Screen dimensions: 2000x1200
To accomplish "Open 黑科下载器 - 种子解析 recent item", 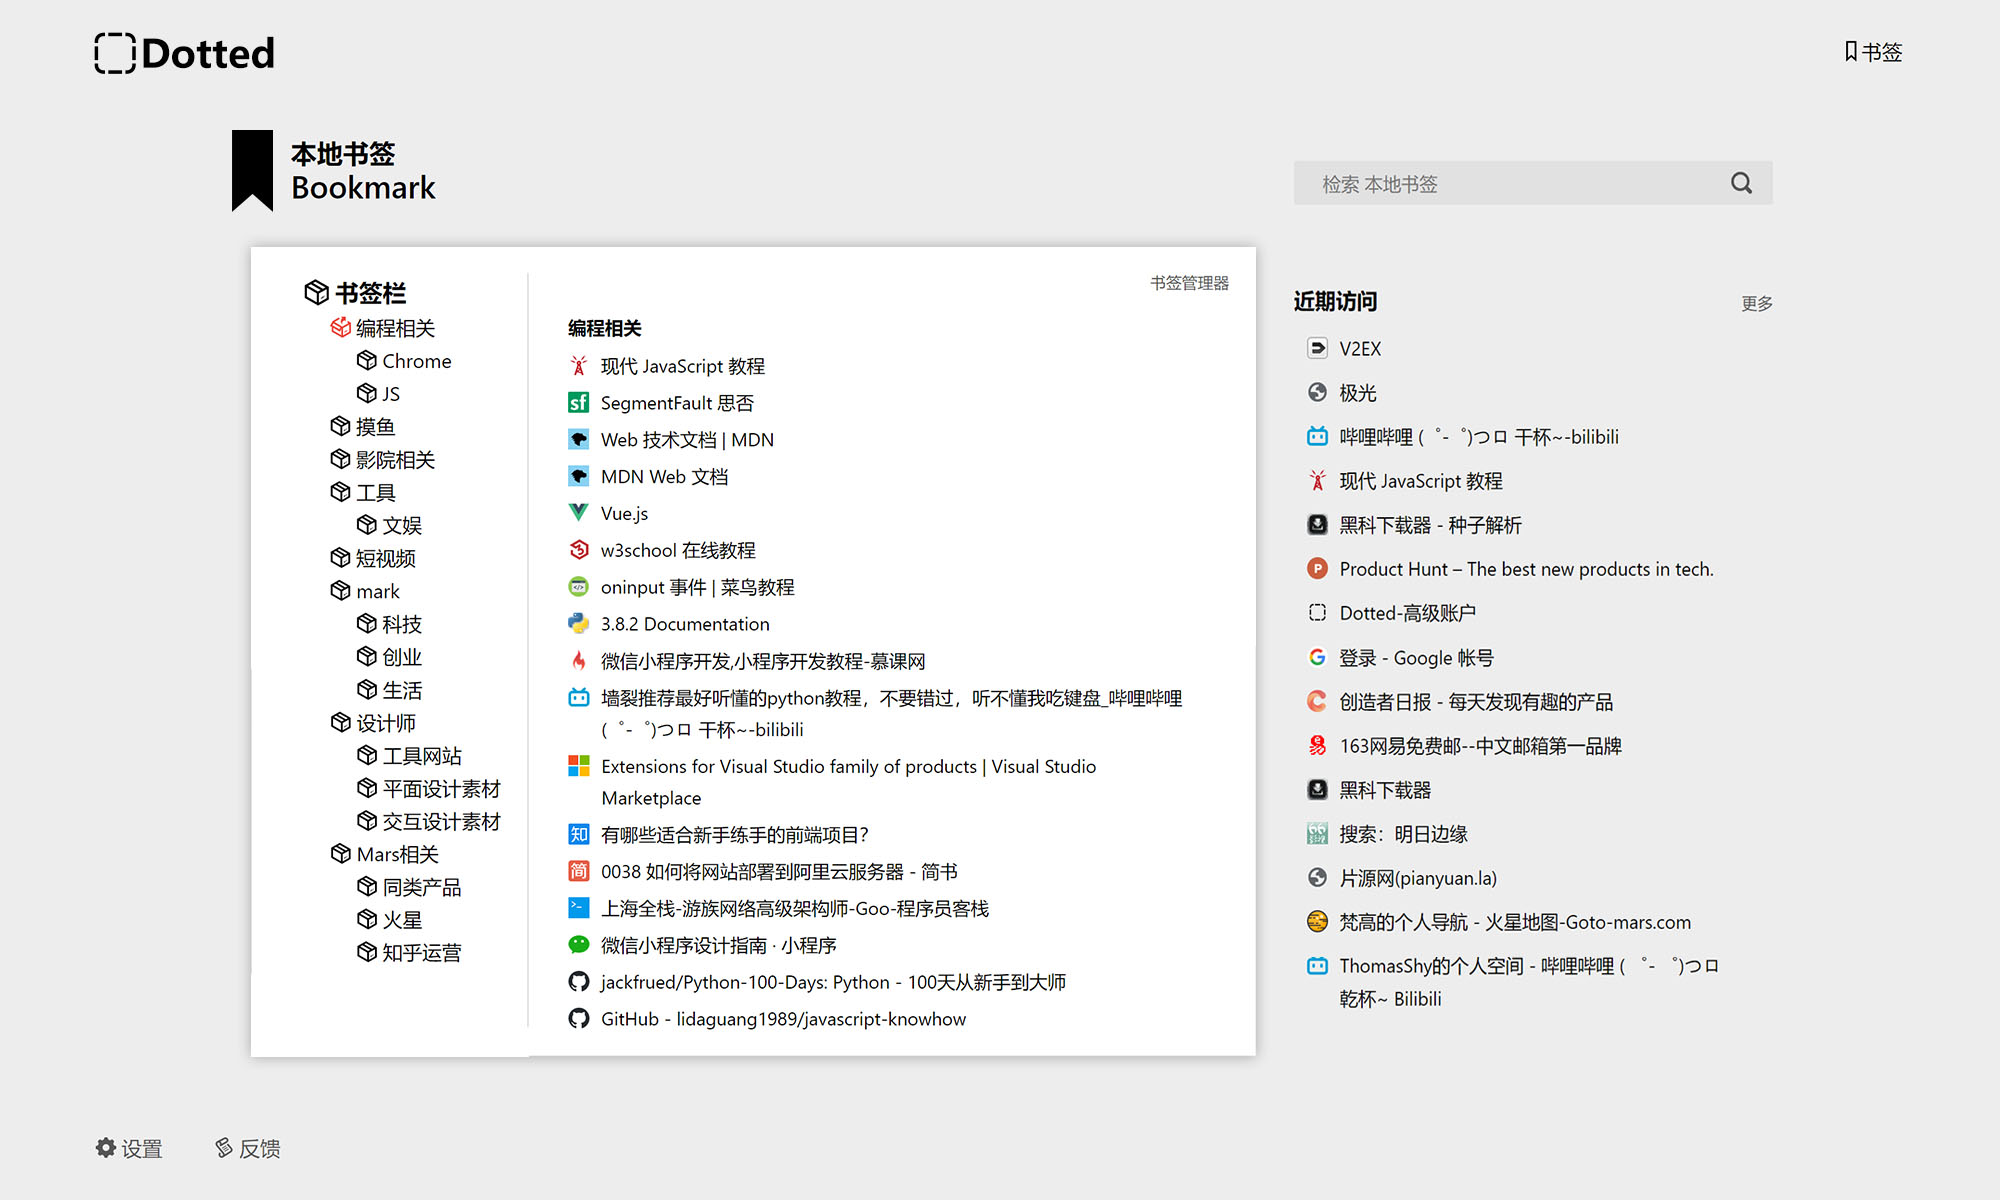I will [x=1430, y=524].
